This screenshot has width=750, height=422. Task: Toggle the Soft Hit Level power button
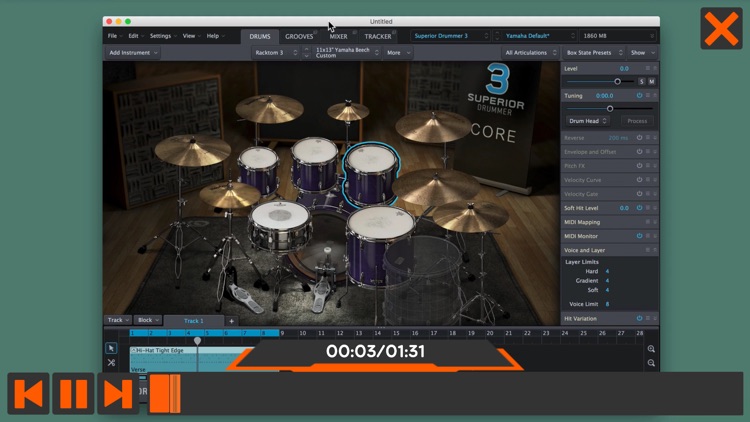tap(639, 208)
